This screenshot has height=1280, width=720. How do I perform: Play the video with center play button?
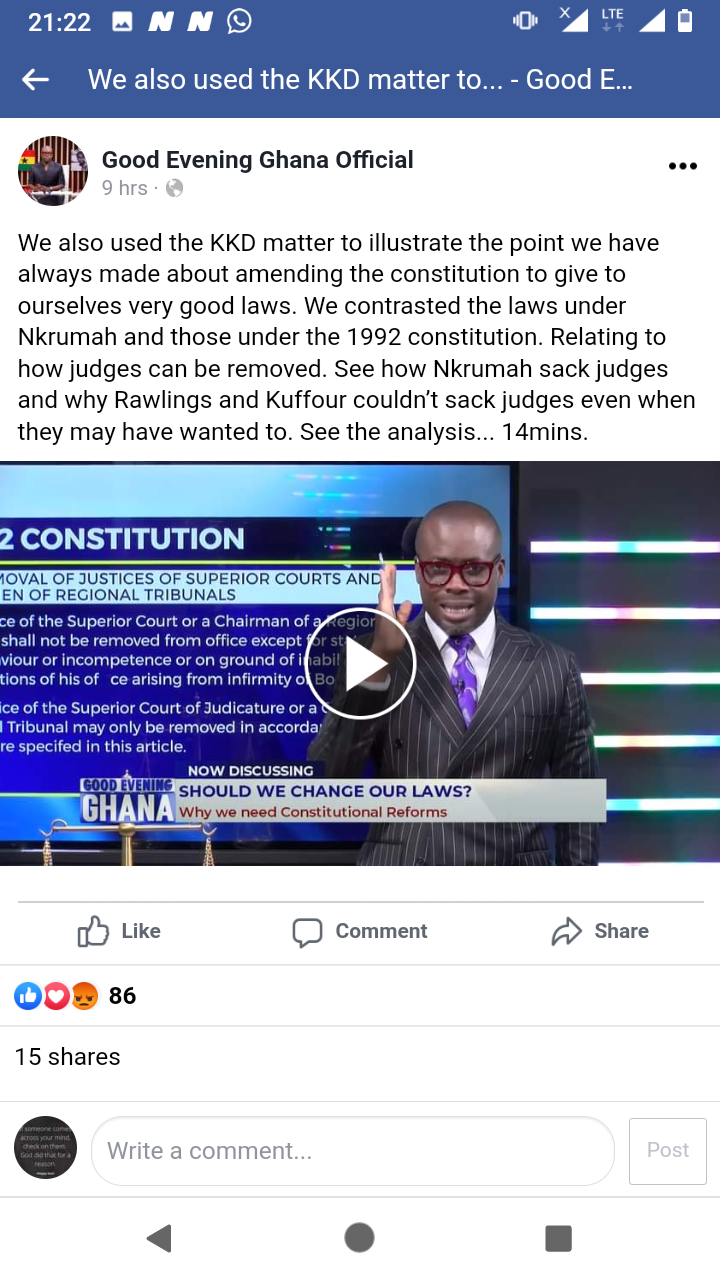[x=360, y=664]
